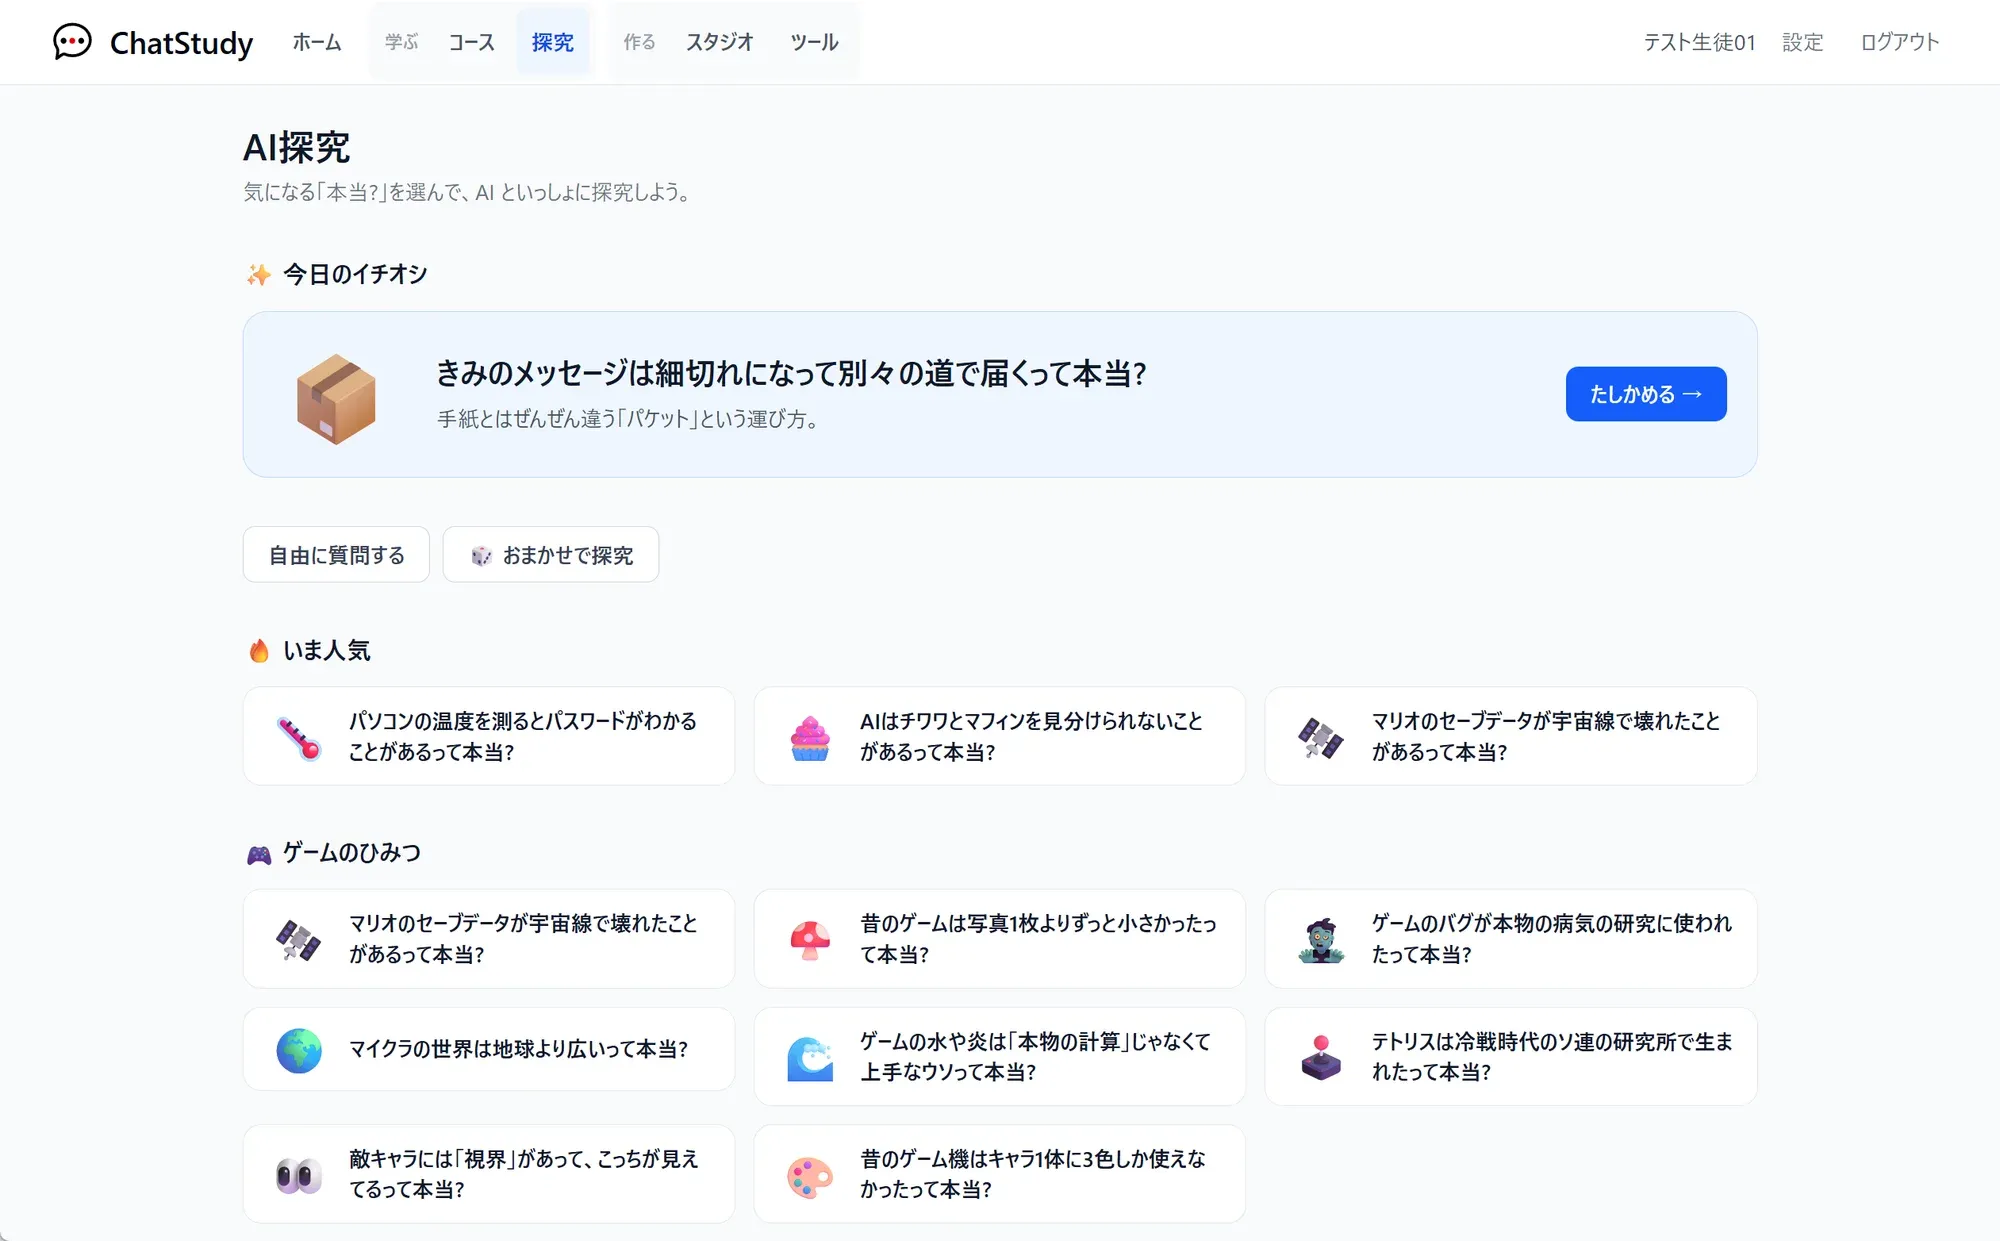Open パソコンの温度を測るとパスワード question
The width and height of the screenshot is (2000, 1241).
[523, 736]
